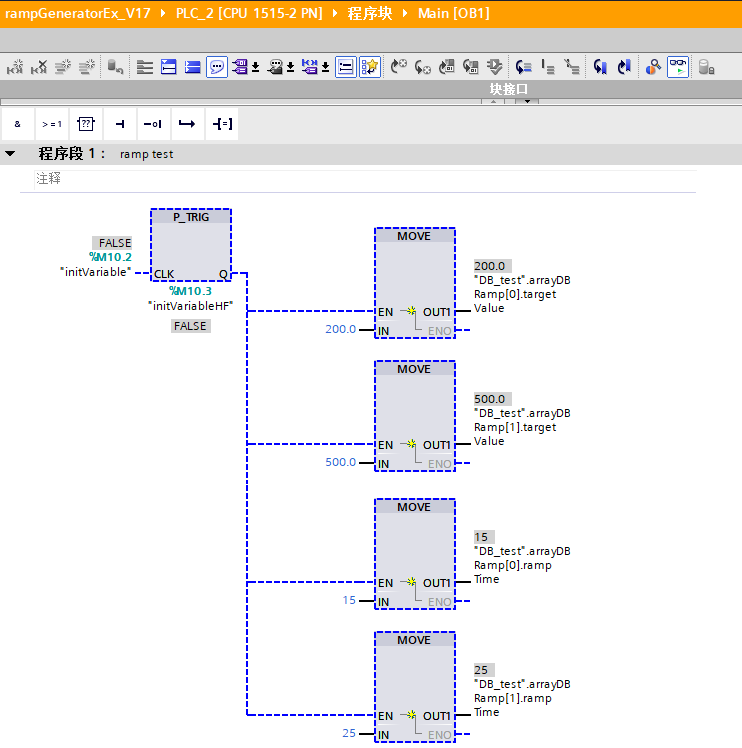Select the P_TRIG block

[x=191, y=245]
